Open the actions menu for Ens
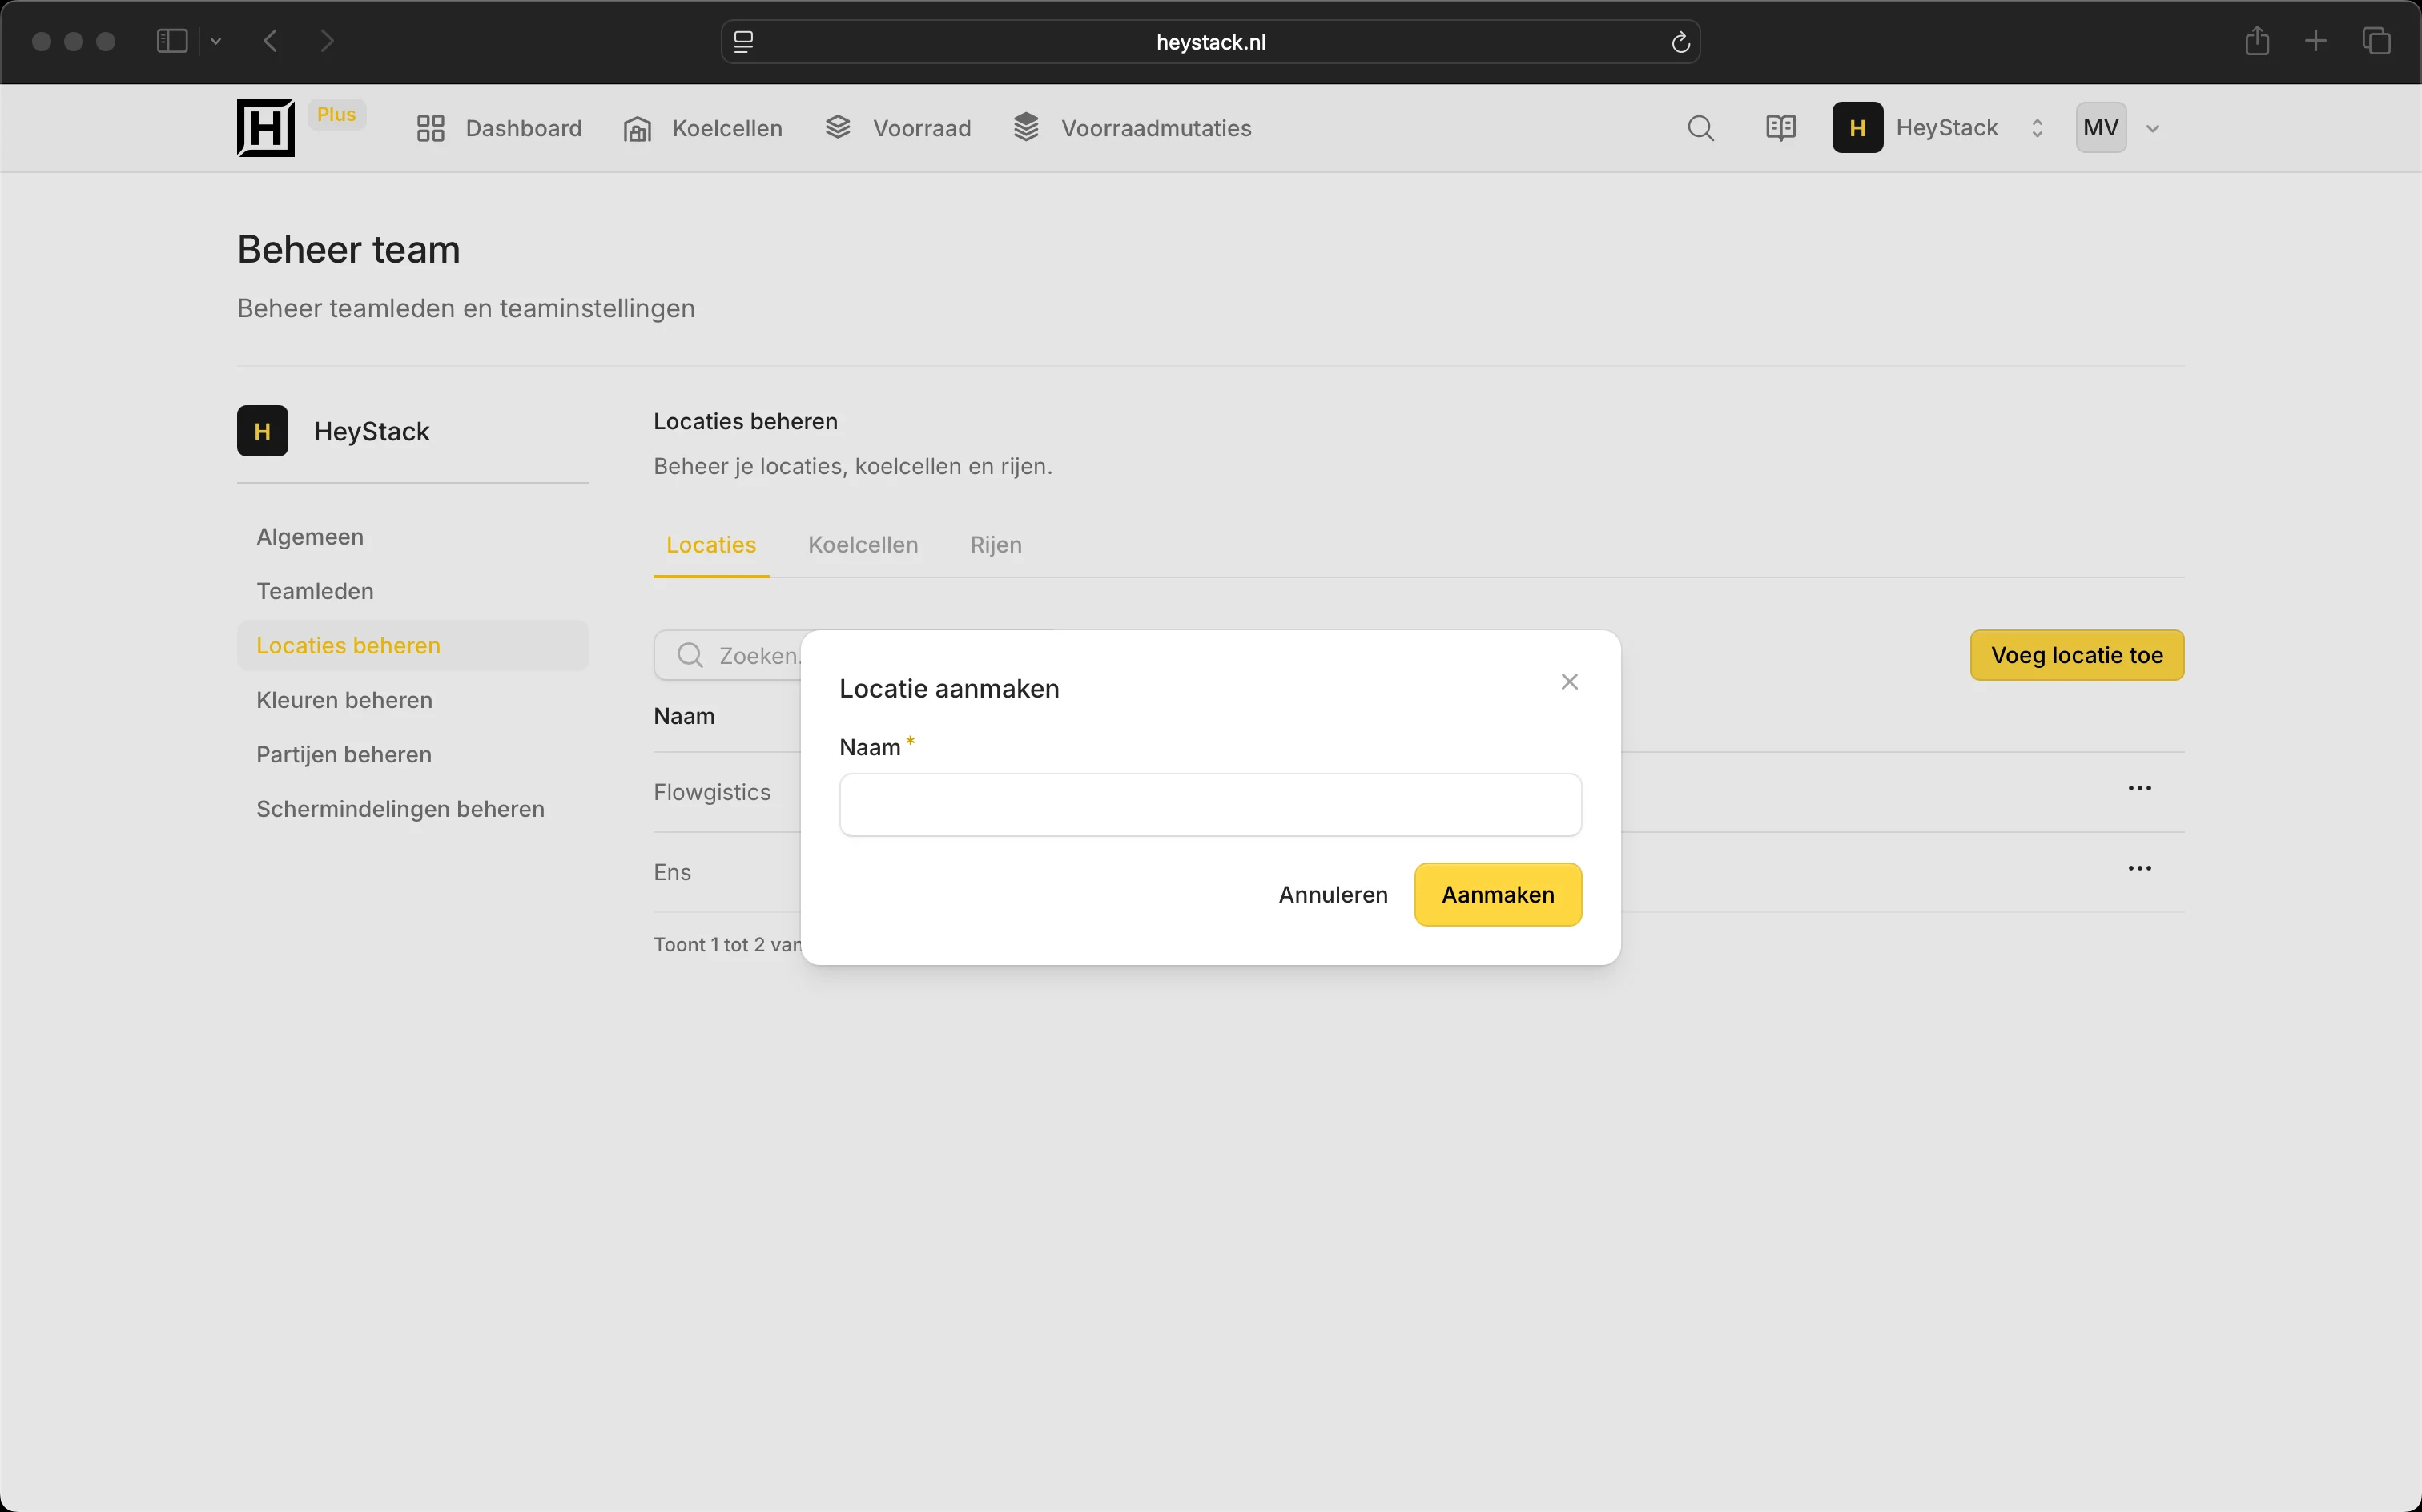Viewport: 2422px width, 1512px height. point(2139,868)
